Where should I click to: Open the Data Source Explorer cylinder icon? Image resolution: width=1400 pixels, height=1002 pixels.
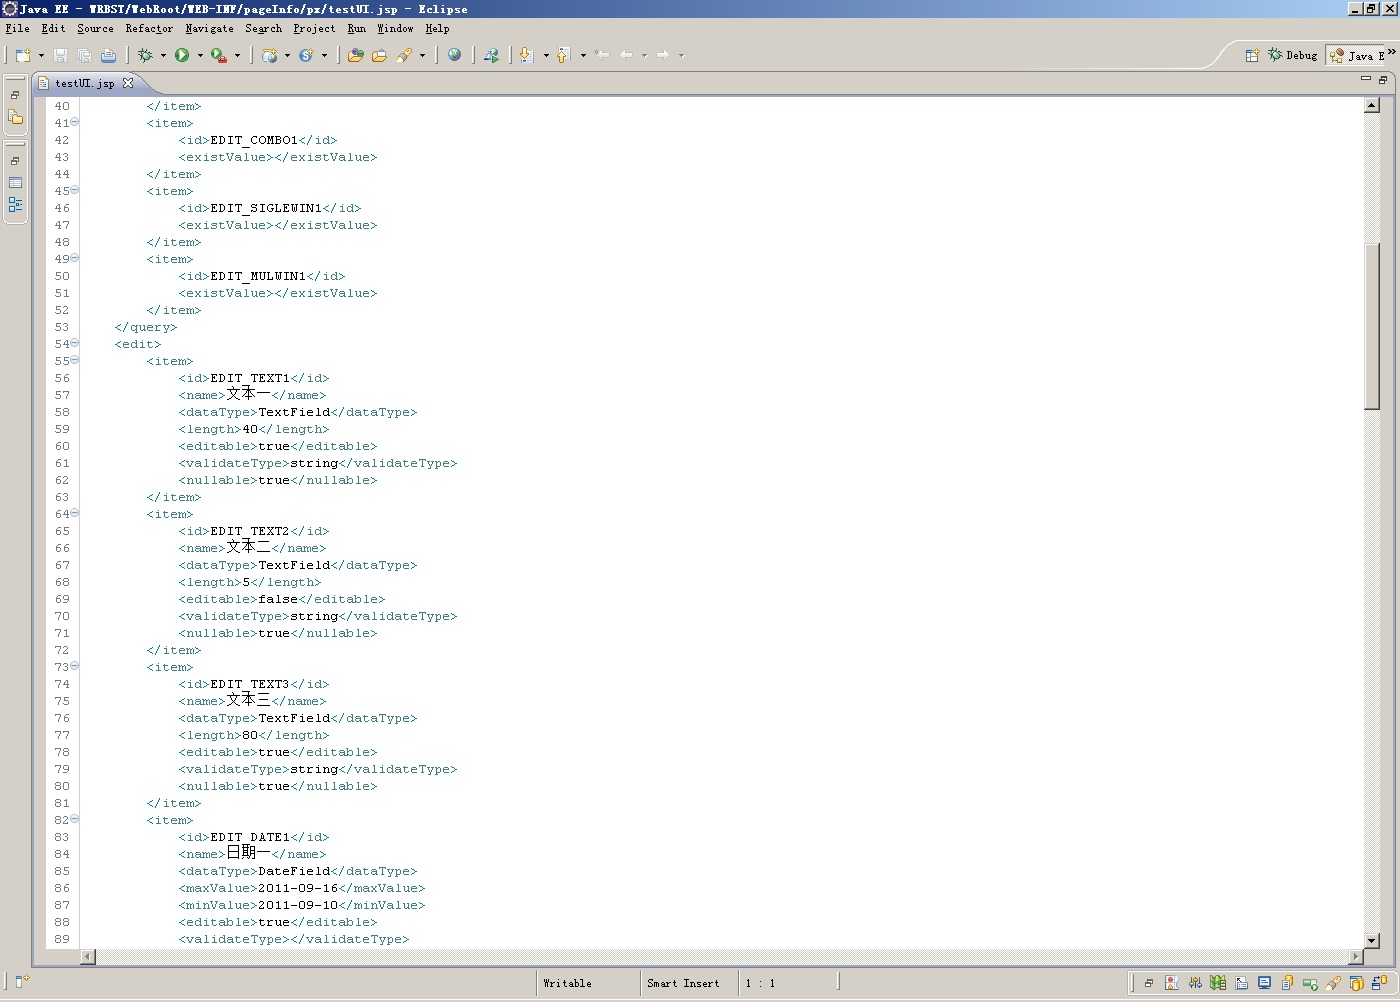tap(1287, 983)
